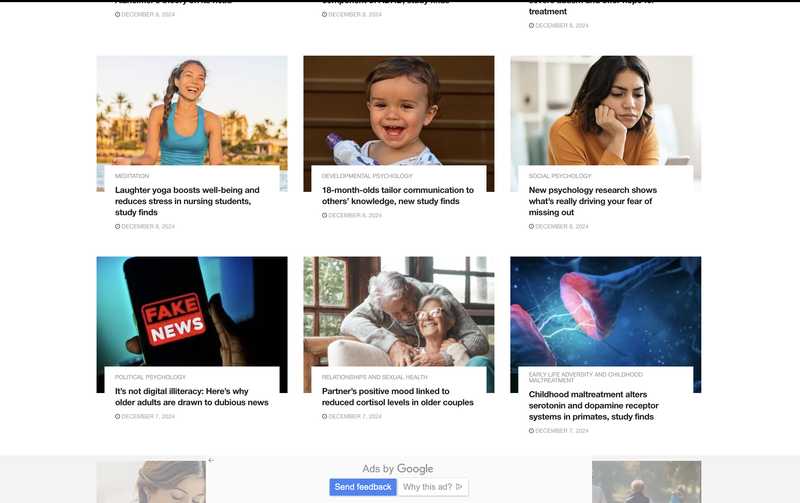Click the bored woman in orange thumbnail
The height and width of the screenshot is (503, 800).
click(x=606, y=110)
